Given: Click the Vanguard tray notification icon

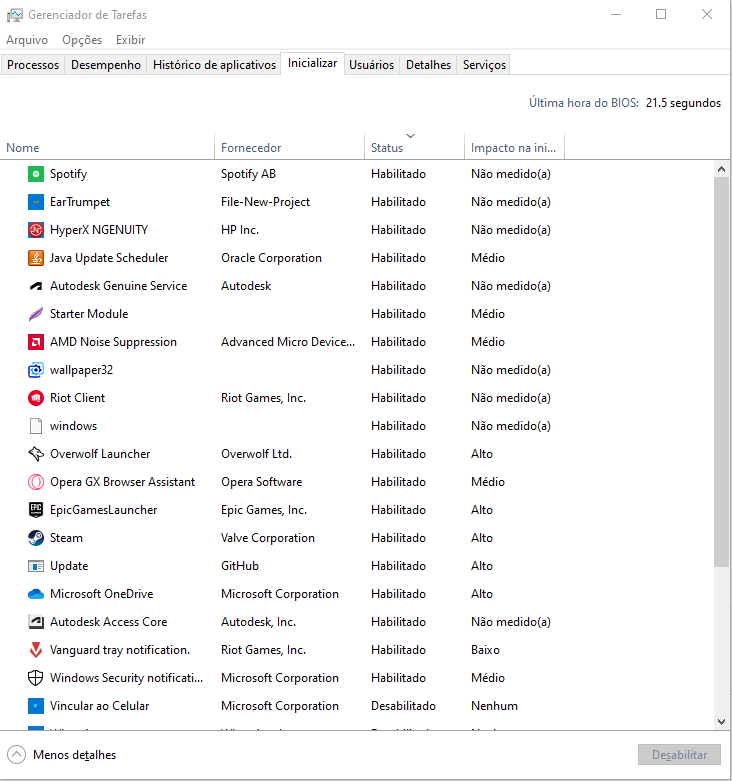Looking at the screenshot, I should 36,650.
